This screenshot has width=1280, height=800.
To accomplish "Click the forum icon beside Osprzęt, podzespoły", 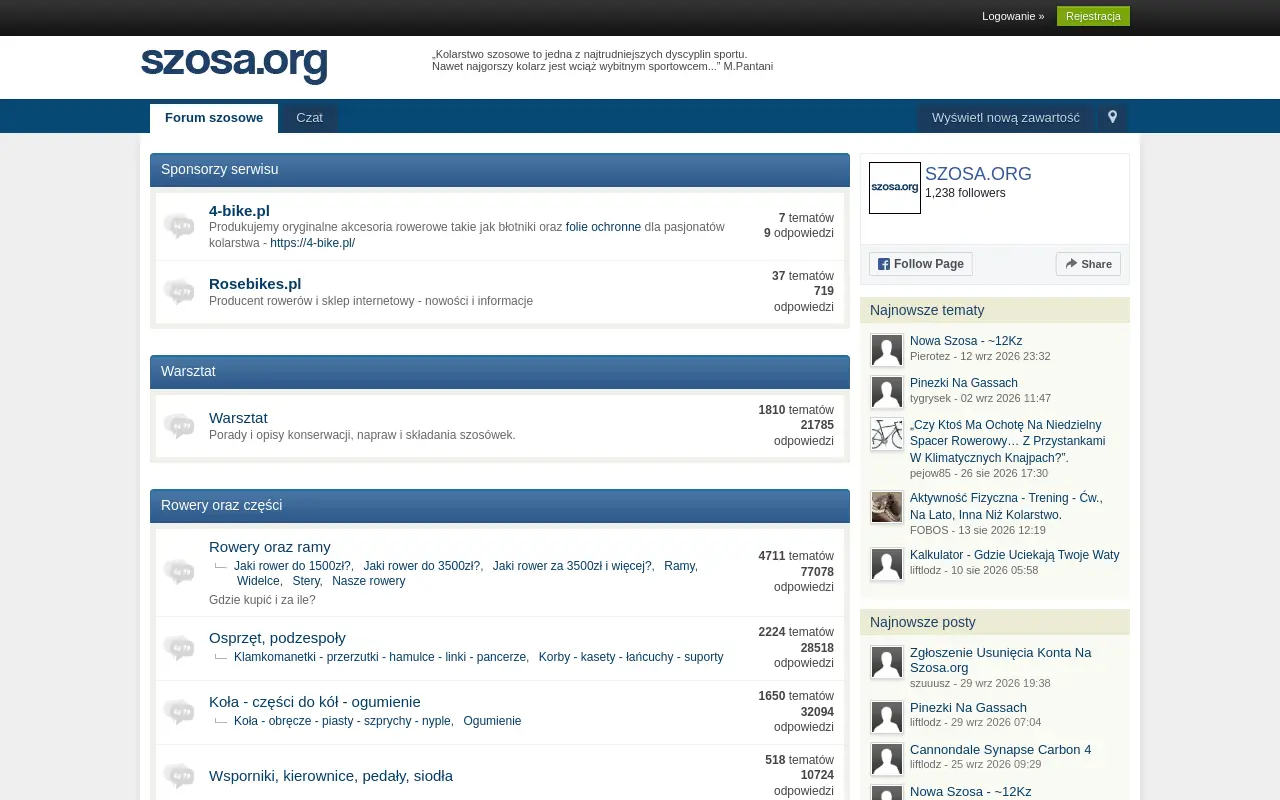I will coord(179,648).
